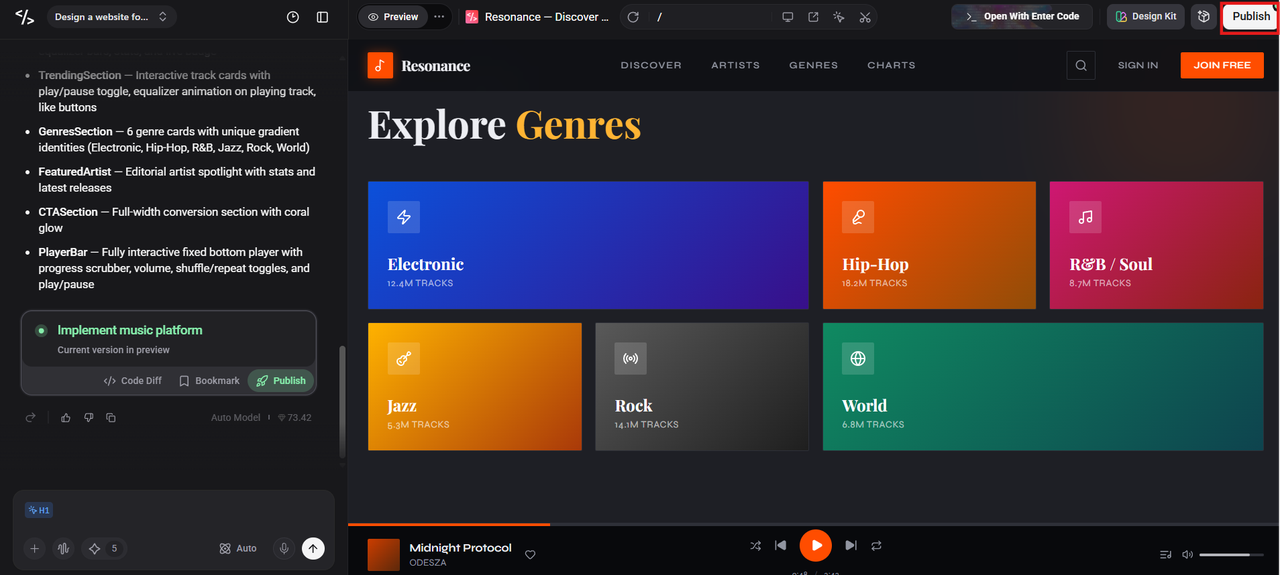
Task: Click the retry arrow icon below the response
Action: coord(31,418)
